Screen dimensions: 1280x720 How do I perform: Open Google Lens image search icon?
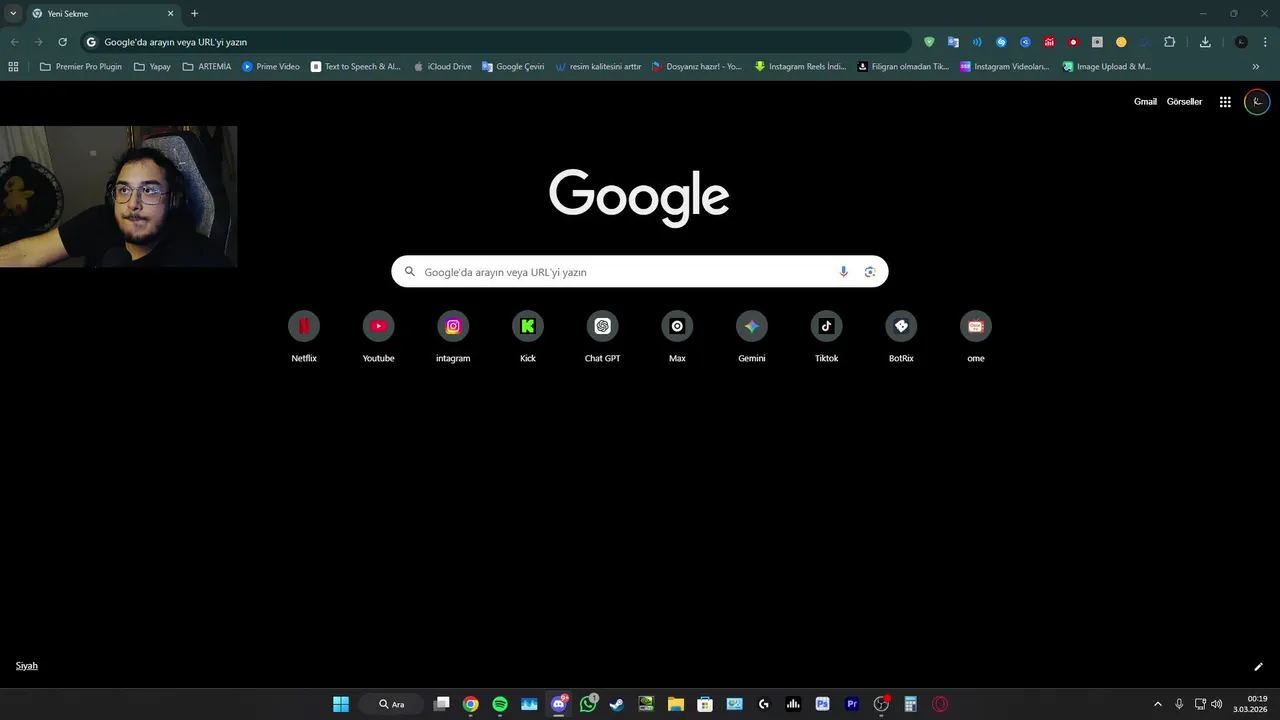870,272
